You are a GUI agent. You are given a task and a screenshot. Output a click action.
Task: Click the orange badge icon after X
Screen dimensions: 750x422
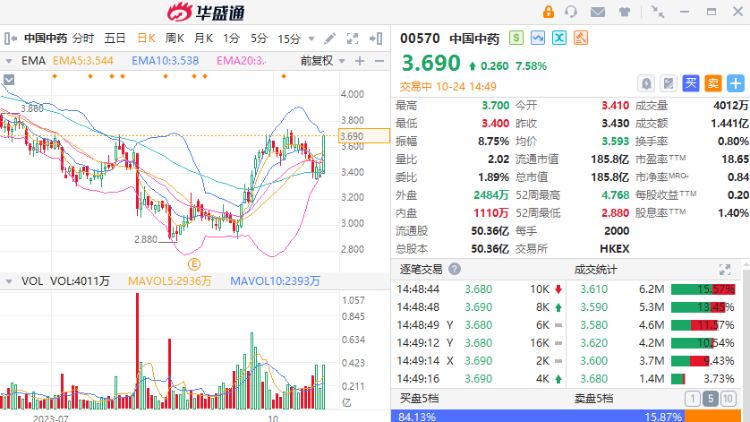581,38
